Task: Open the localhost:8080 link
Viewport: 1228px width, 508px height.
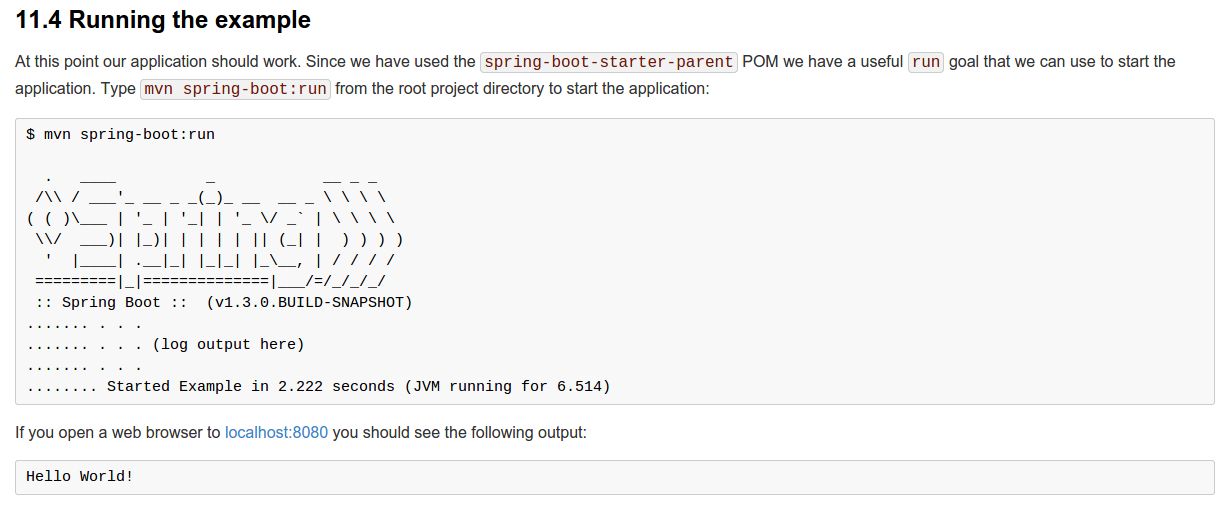Action: (x=276, y=433)
